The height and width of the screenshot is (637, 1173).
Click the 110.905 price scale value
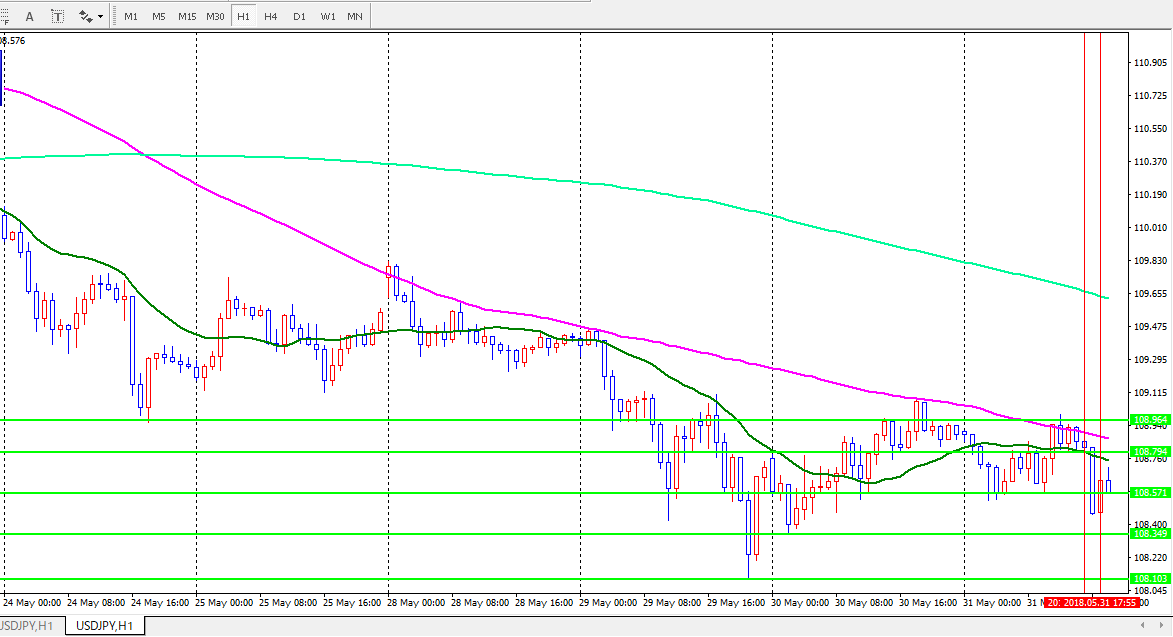(x=1151, y=63)
